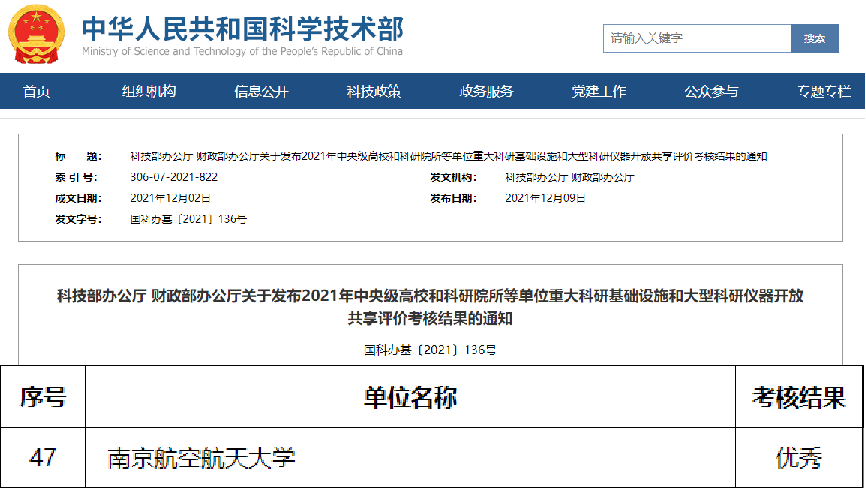Viewport: 866px width, 489px height.
Task: Click the national emblem logo
Action: (36, 34)
